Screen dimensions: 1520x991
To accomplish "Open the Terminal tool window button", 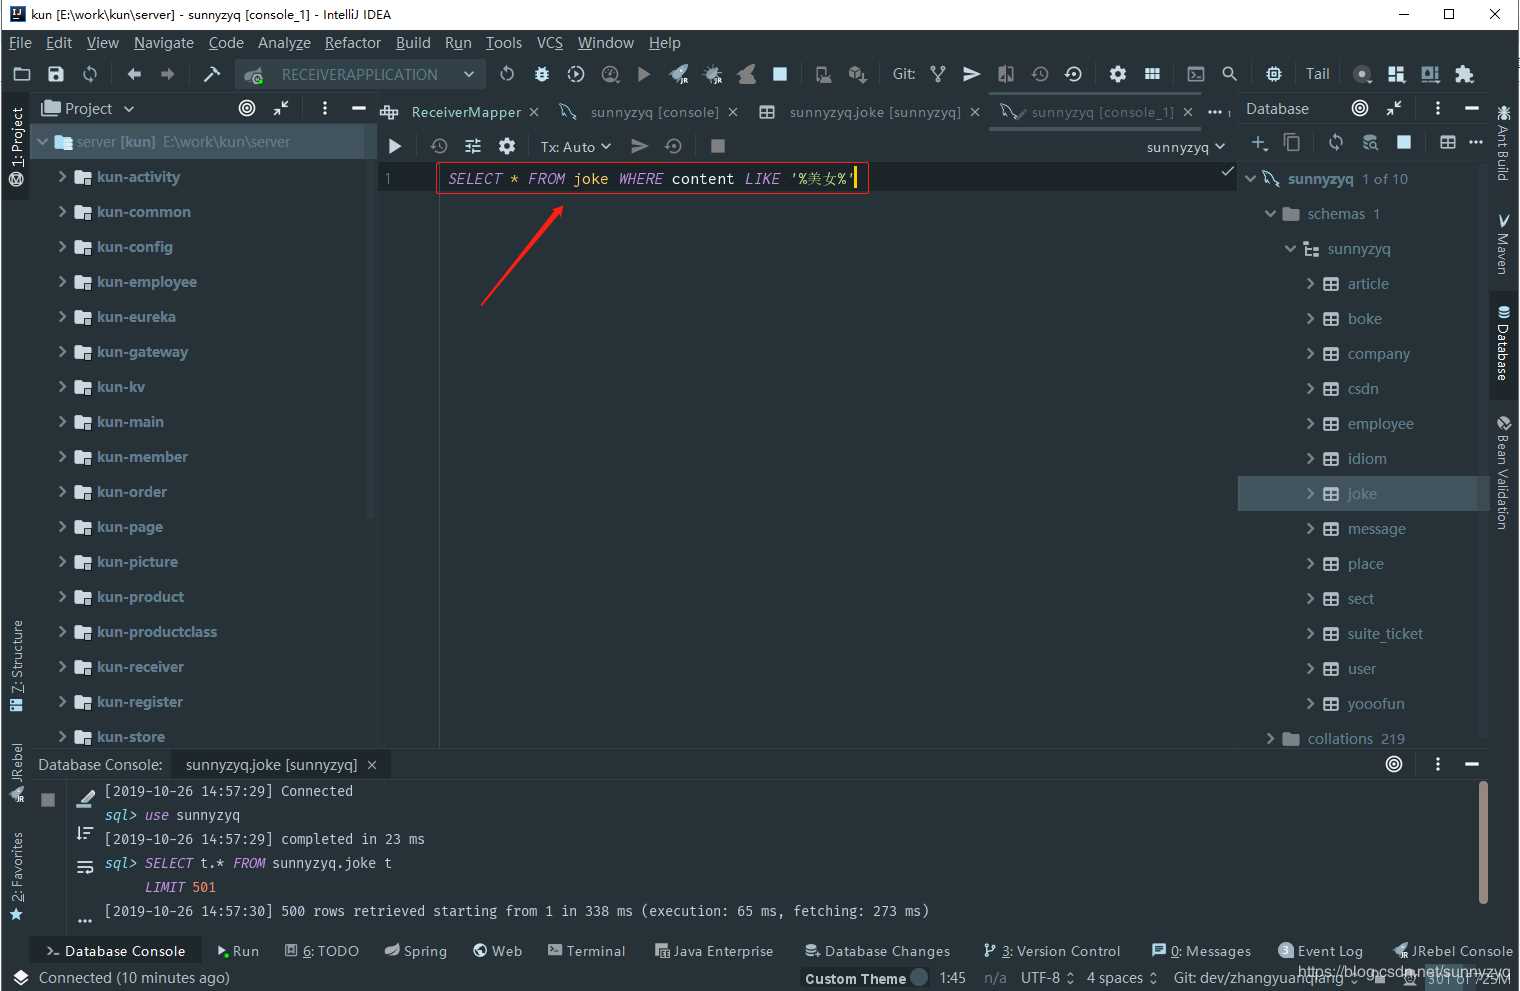I will tap(586, 951).
